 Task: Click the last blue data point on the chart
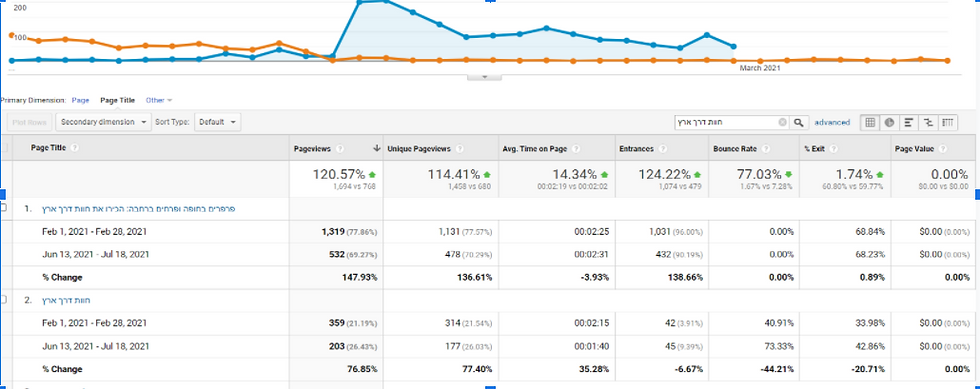[x=733, y=46]
